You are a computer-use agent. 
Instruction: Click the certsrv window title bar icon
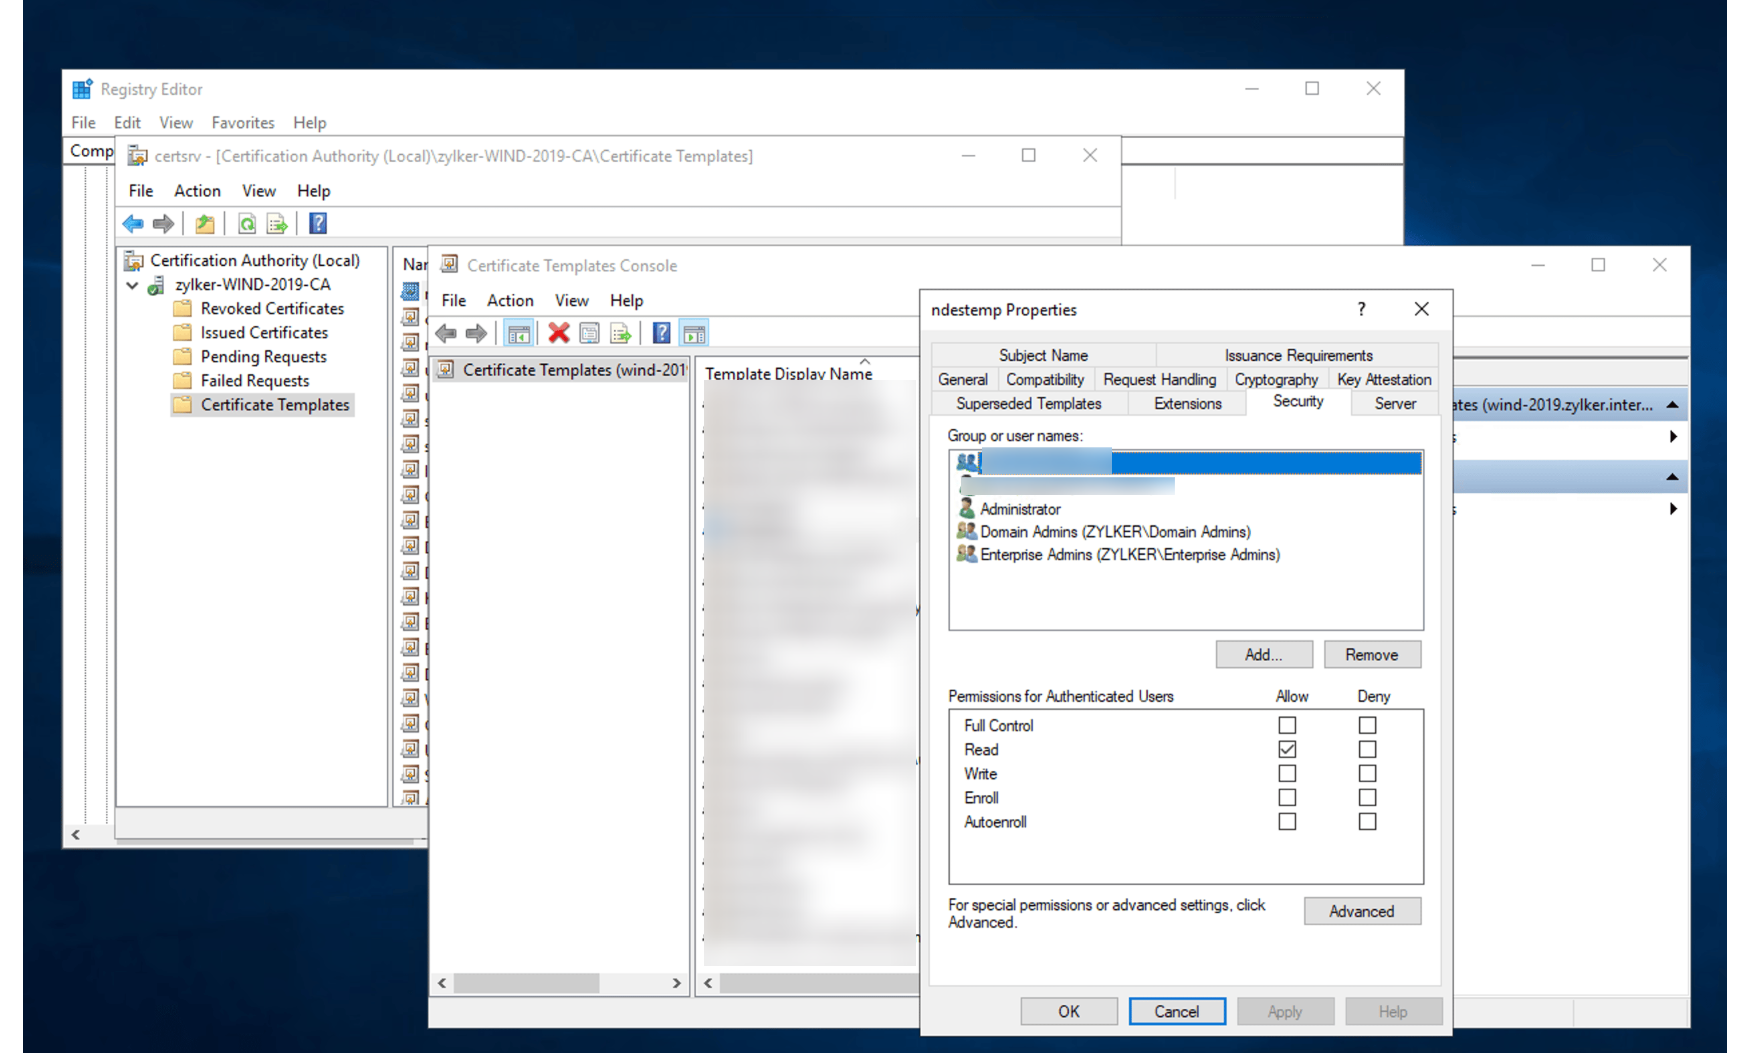click(x=138, y=156)
